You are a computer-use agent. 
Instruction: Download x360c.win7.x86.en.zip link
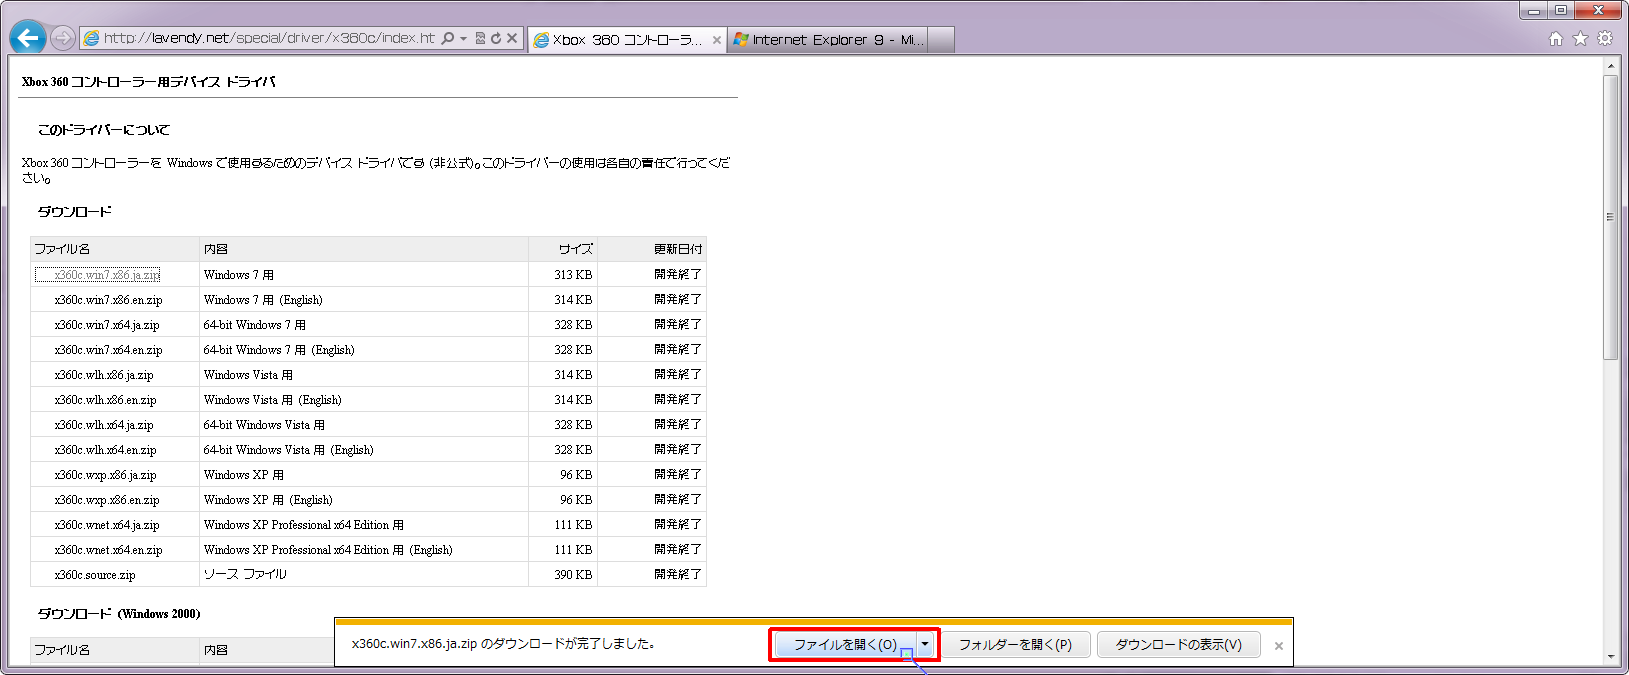108,300
